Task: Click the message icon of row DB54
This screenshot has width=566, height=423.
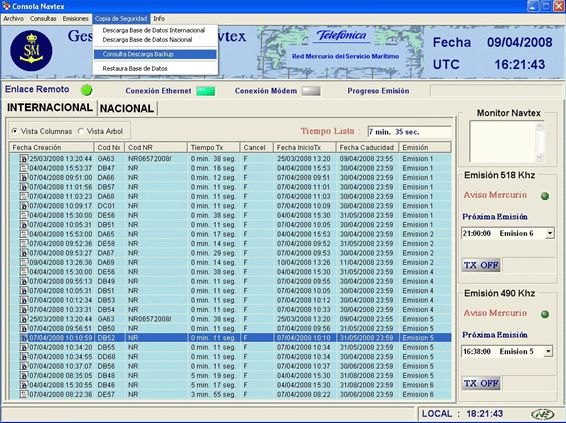Action: click(24, 309)
